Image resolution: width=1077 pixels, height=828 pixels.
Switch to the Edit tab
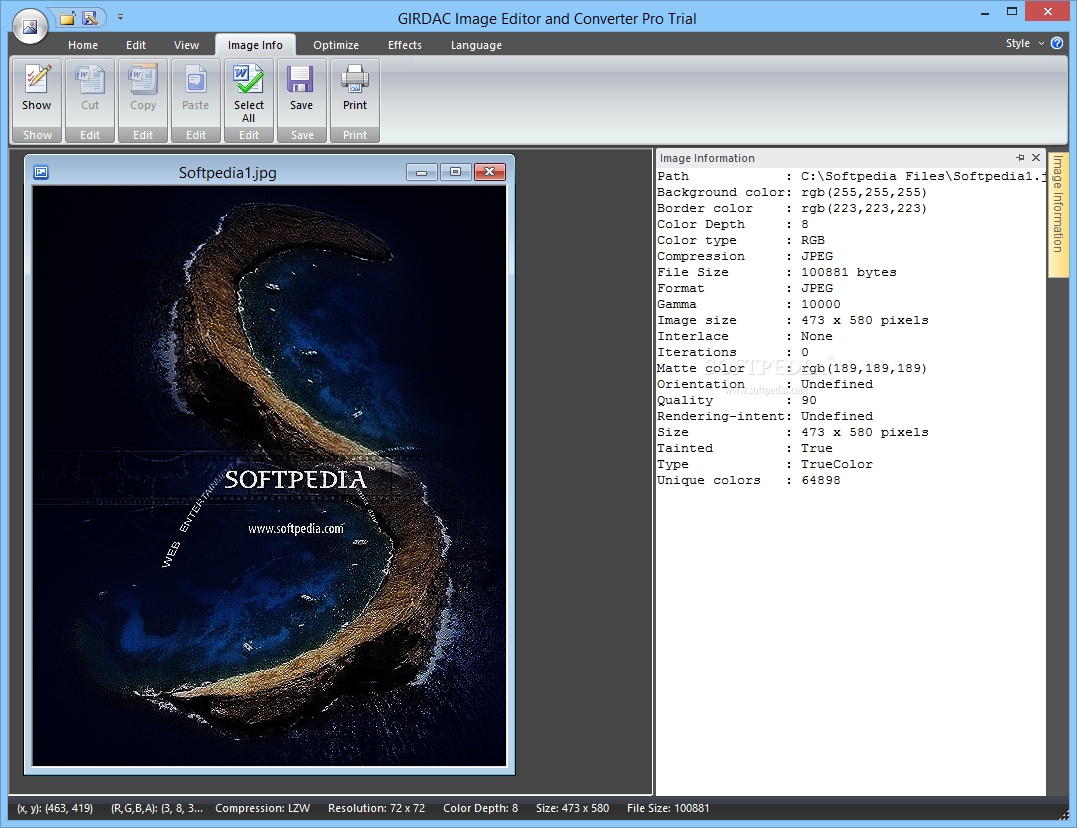click(x=136, y=45)
